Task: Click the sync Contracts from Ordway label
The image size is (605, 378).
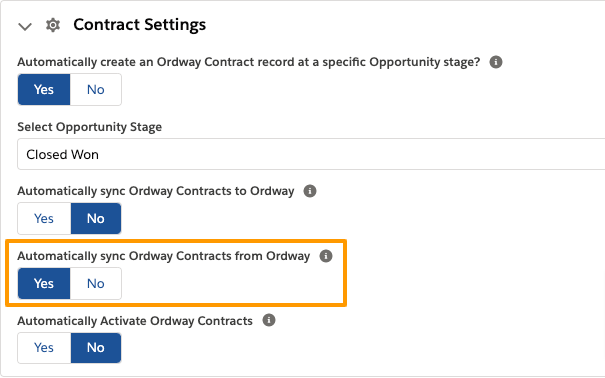Action: [x=164, y=256]
